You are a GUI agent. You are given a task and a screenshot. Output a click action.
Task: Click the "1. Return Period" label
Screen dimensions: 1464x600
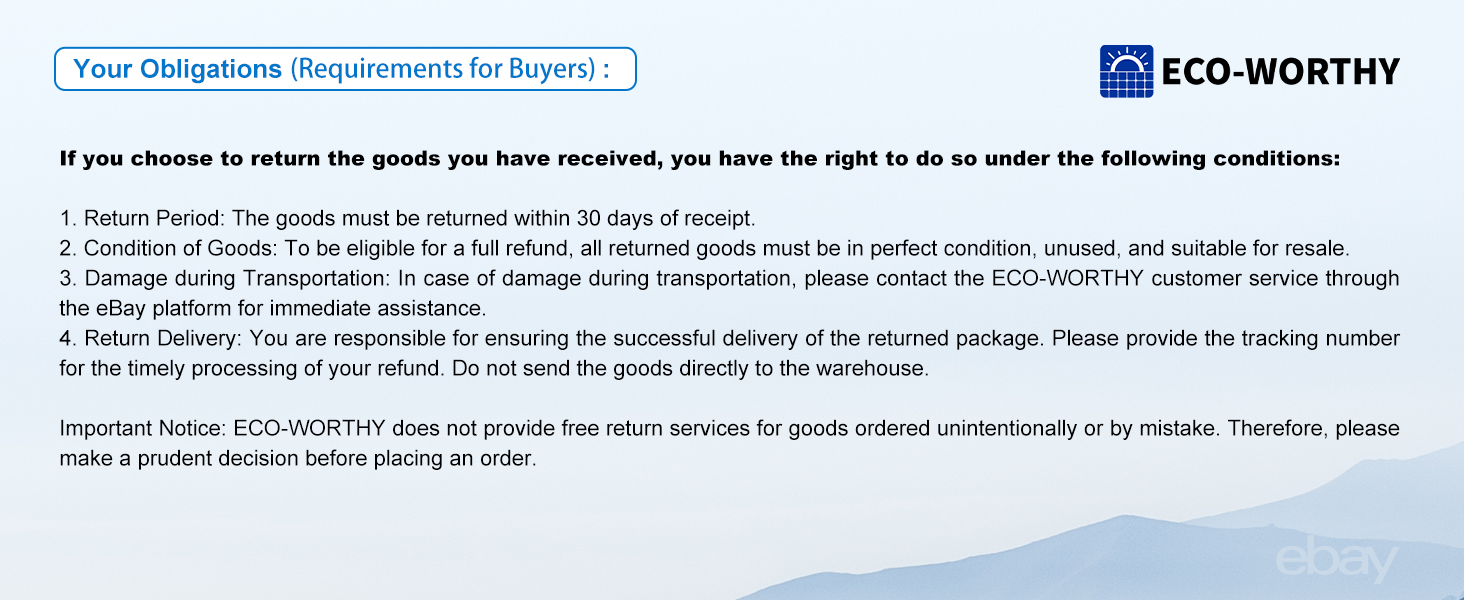(142, 218)
